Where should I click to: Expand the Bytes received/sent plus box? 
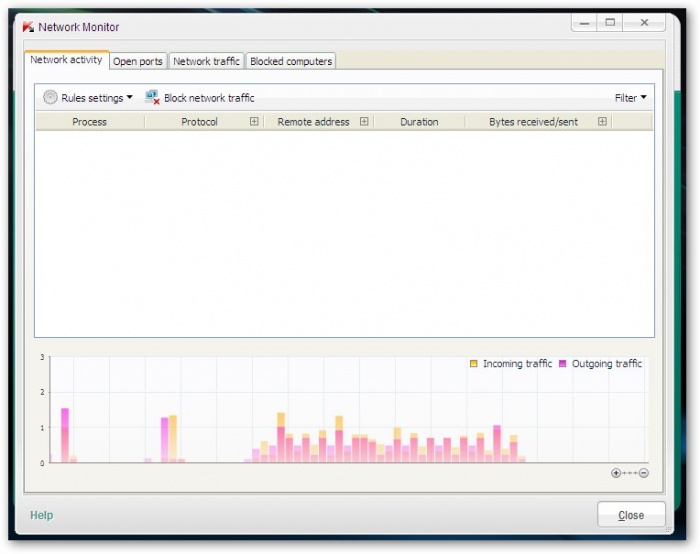602,121
